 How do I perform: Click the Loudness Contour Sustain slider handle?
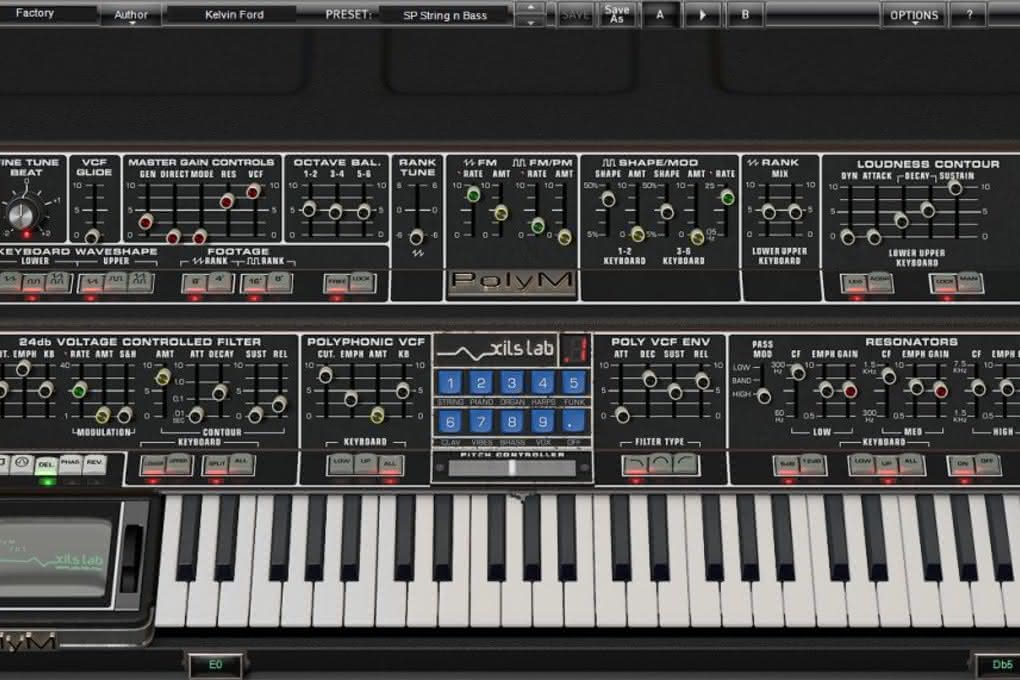[955, 188]
